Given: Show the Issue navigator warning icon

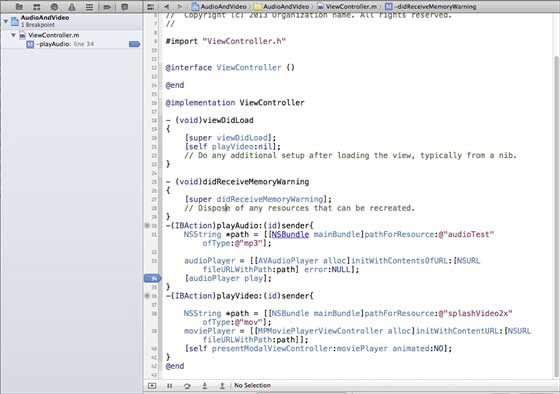Looking at the screenshot, I should tap(72, 6).
